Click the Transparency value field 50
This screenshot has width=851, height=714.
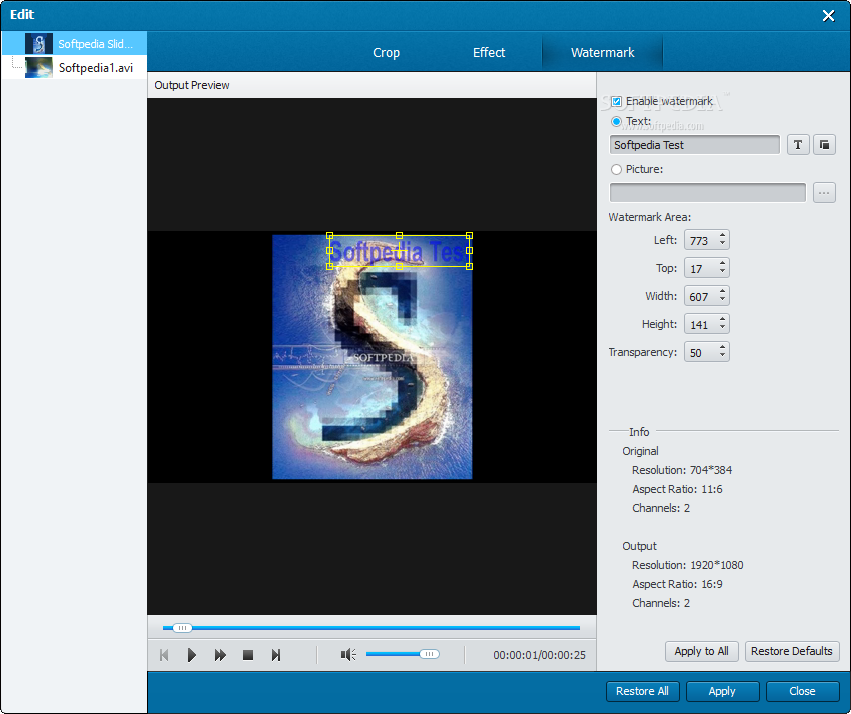coord(701,353)
